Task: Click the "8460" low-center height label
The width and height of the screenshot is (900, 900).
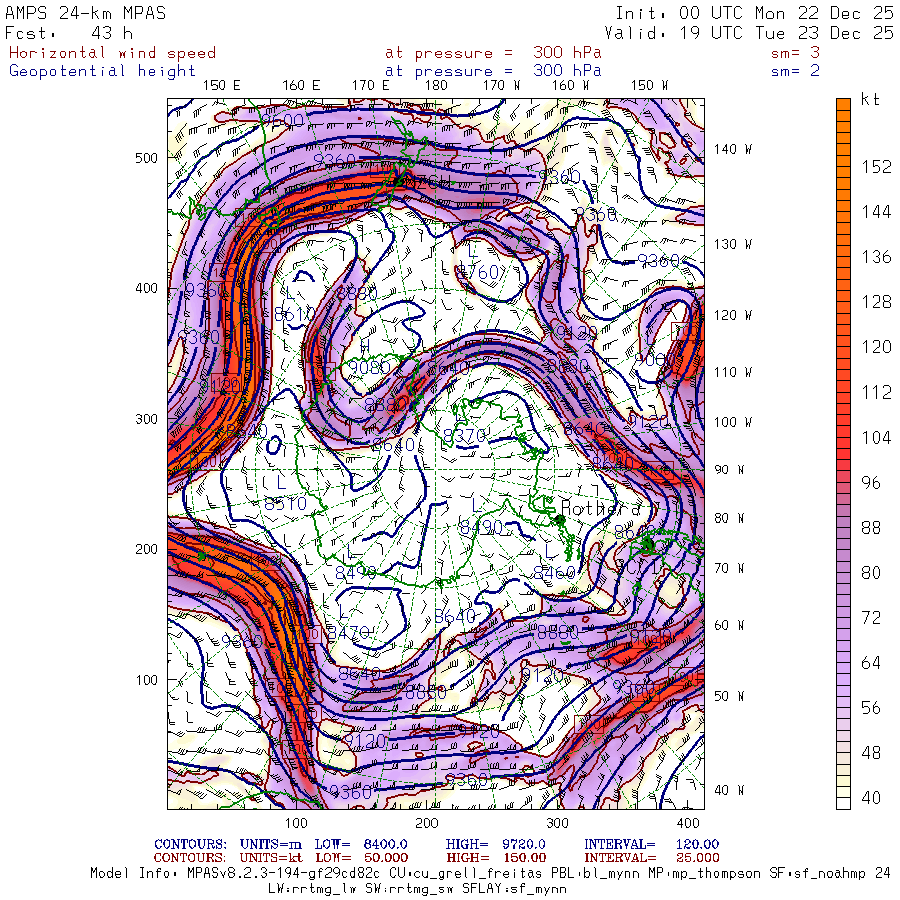Action: pos(554,572)
